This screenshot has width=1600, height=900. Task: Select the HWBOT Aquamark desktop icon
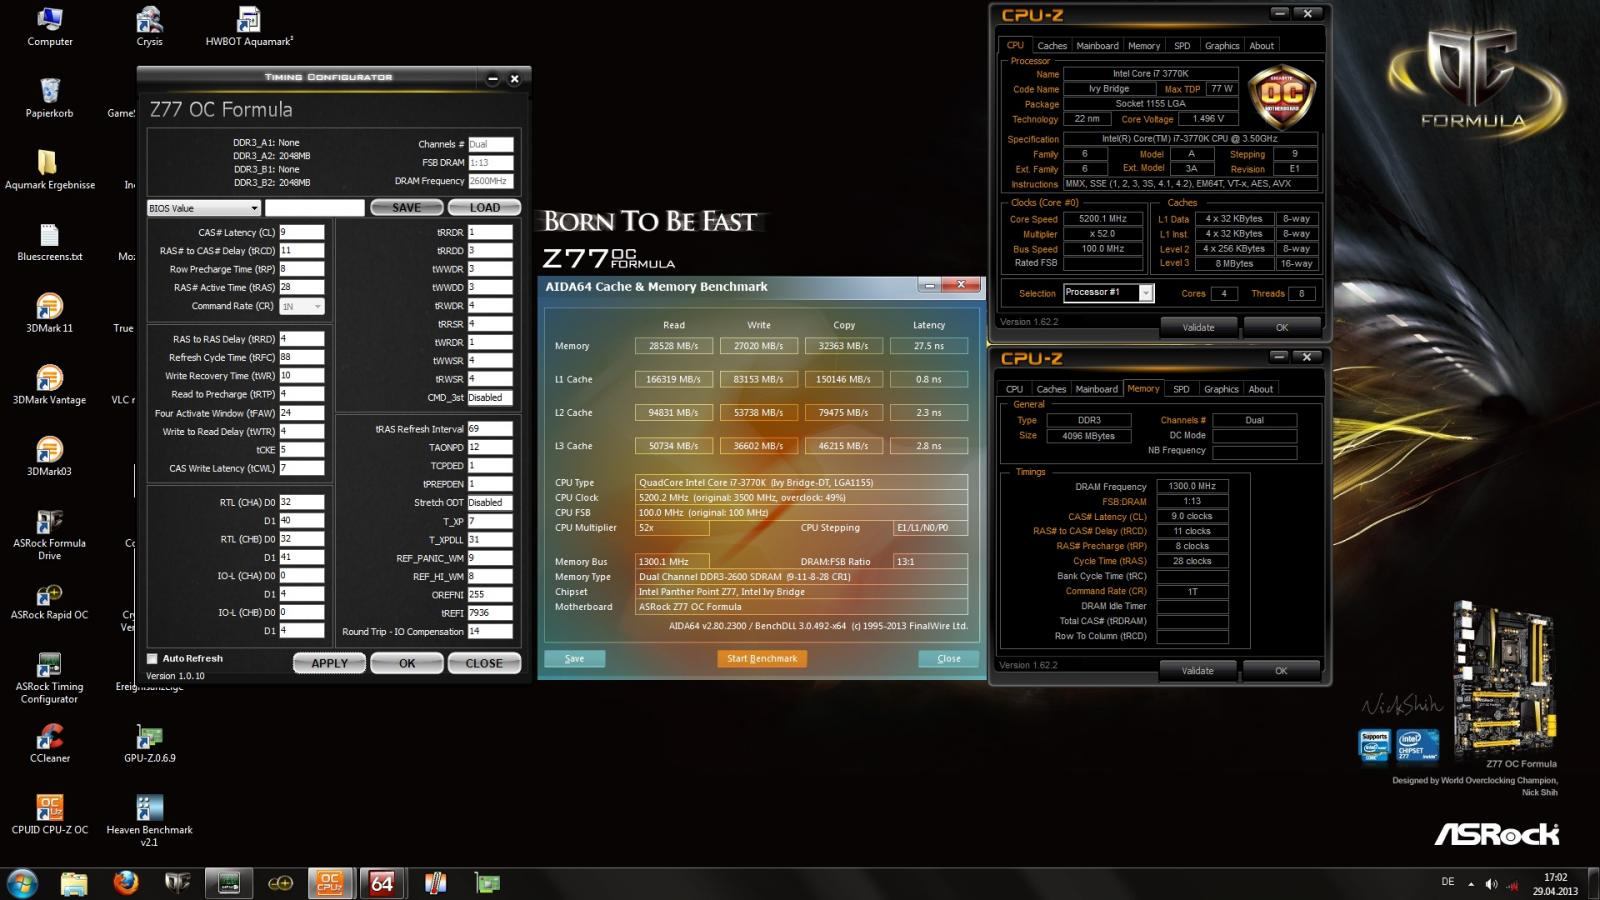click(249, 27)
